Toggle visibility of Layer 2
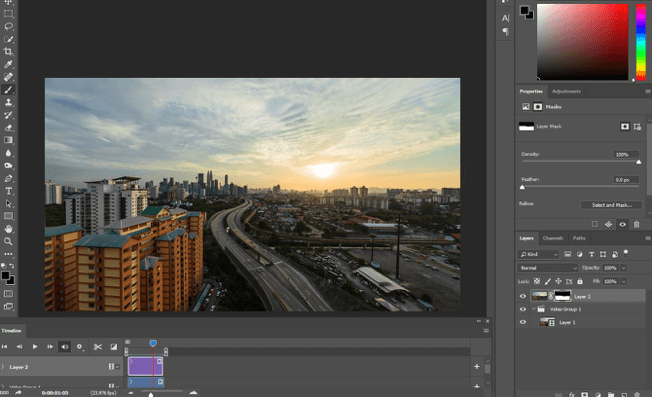 [523, 296]
